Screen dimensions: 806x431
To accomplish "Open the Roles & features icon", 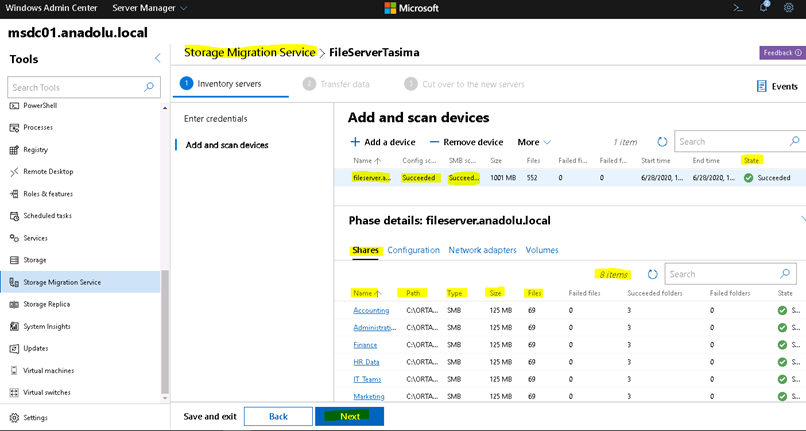I will point(14,194).
